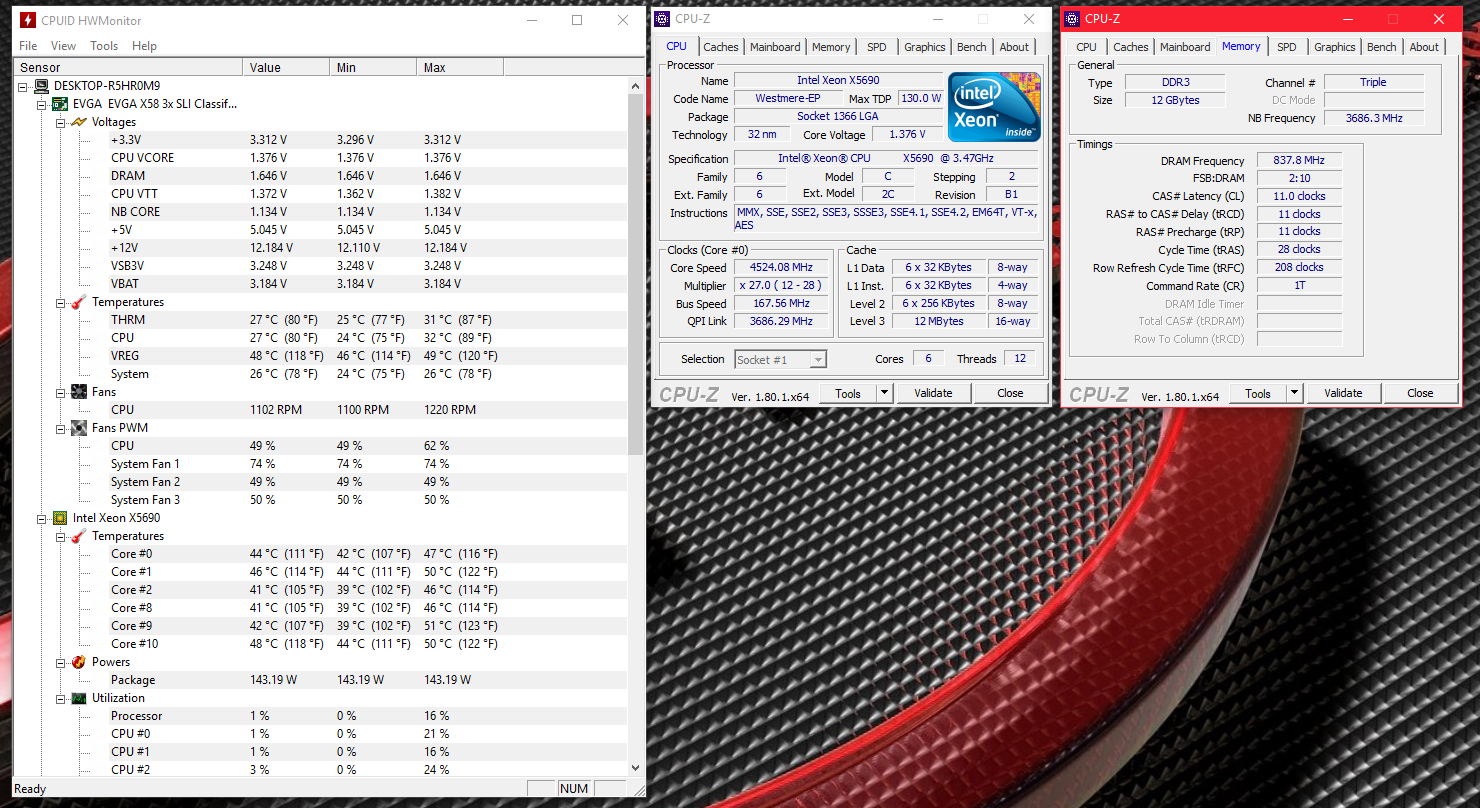Viewport: 1480px width, 808px height.
Task: Click the Powers flame icon
Action: pos(79,662)
